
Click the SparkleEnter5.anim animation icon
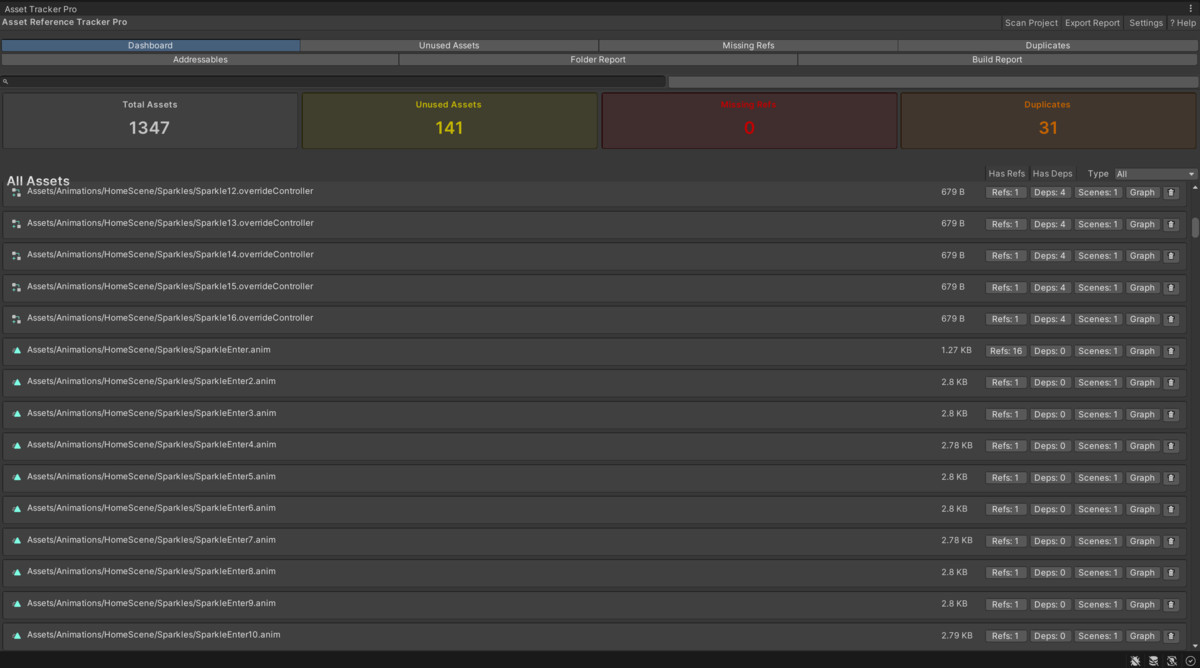[x=15, y=477]
